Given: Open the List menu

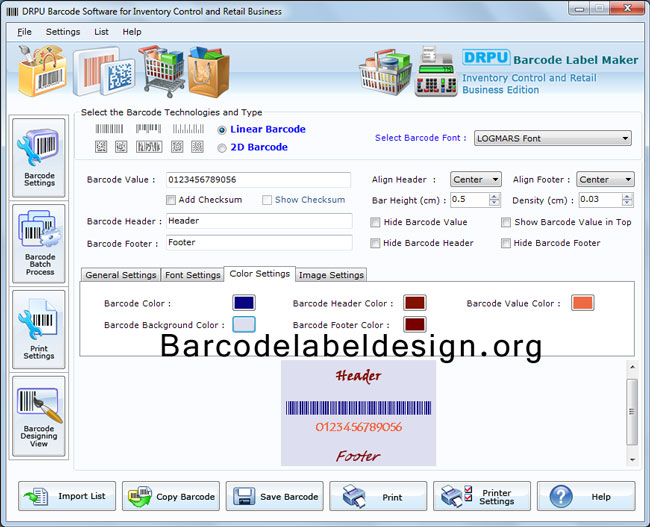Looking at the screenshot, I should (x=101, y=32).
